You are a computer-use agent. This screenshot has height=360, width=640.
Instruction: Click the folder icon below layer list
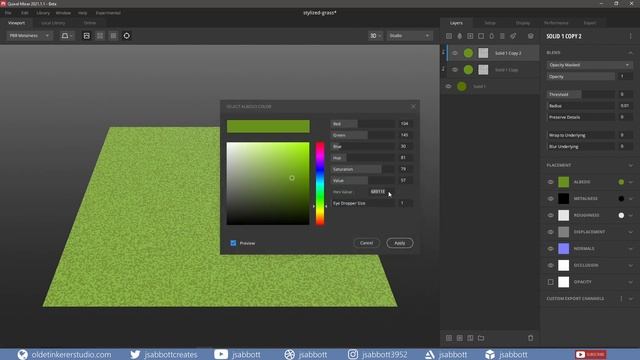(x=481, y=338)
